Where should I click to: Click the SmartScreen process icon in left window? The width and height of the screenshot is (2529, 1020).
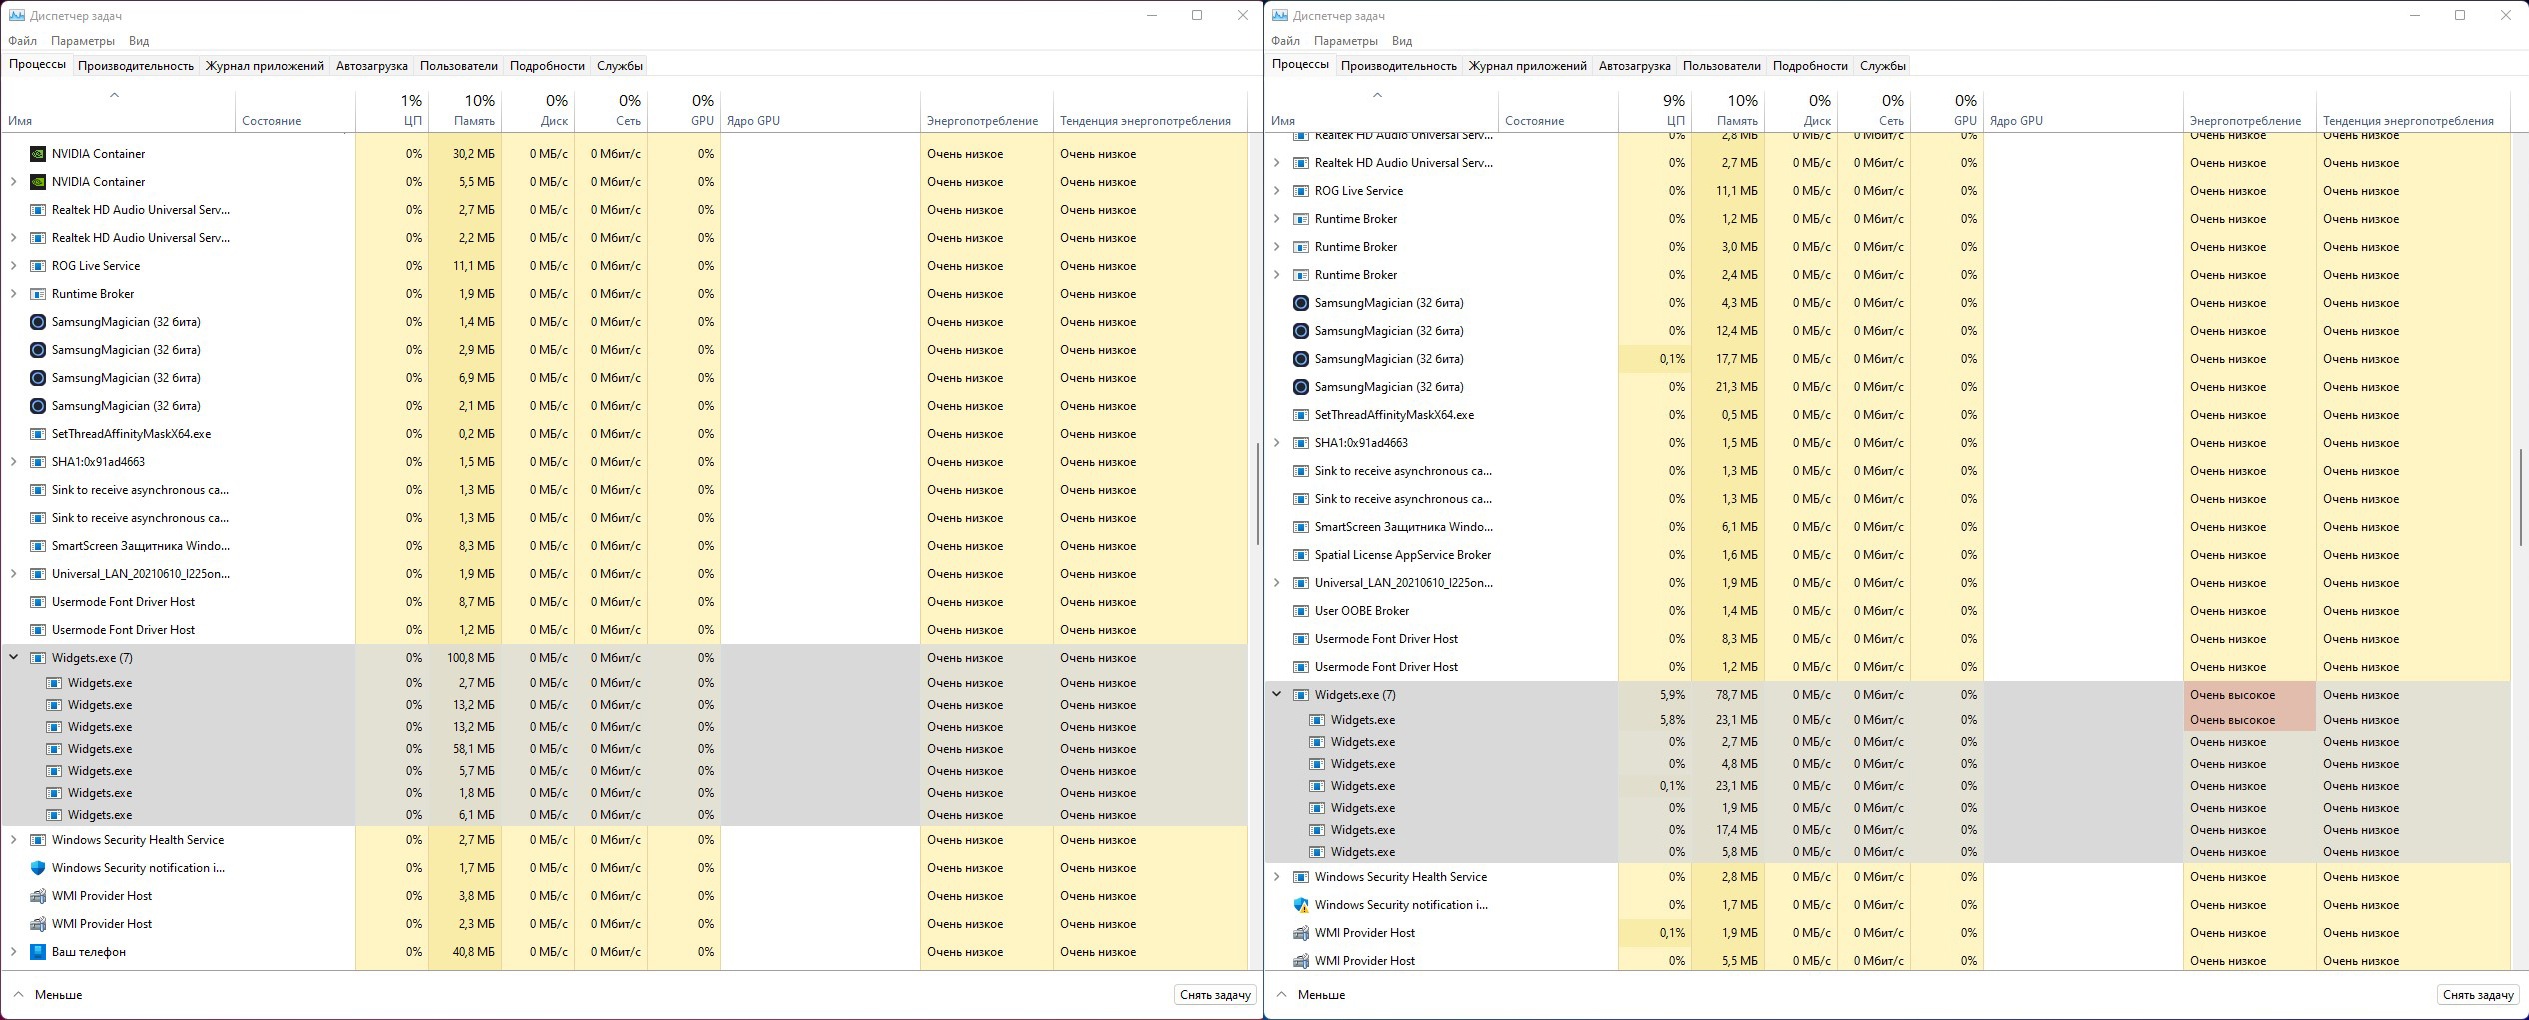pos(38,546)
